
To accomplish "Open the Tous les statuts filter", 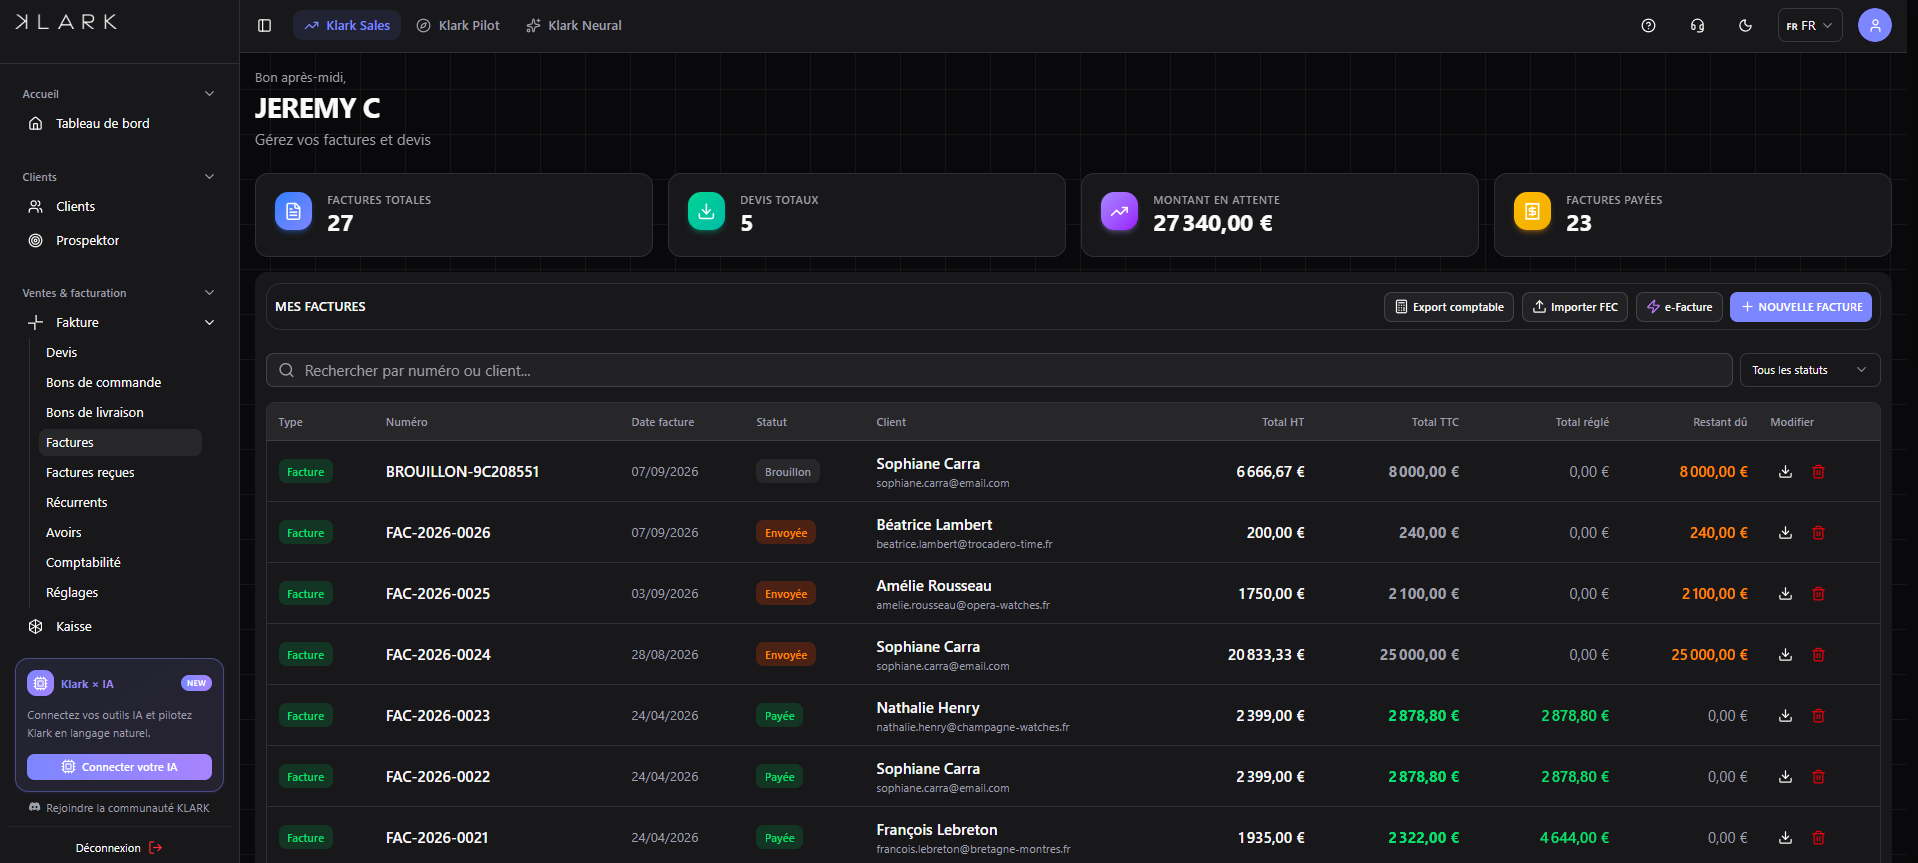I will 1810,370.
